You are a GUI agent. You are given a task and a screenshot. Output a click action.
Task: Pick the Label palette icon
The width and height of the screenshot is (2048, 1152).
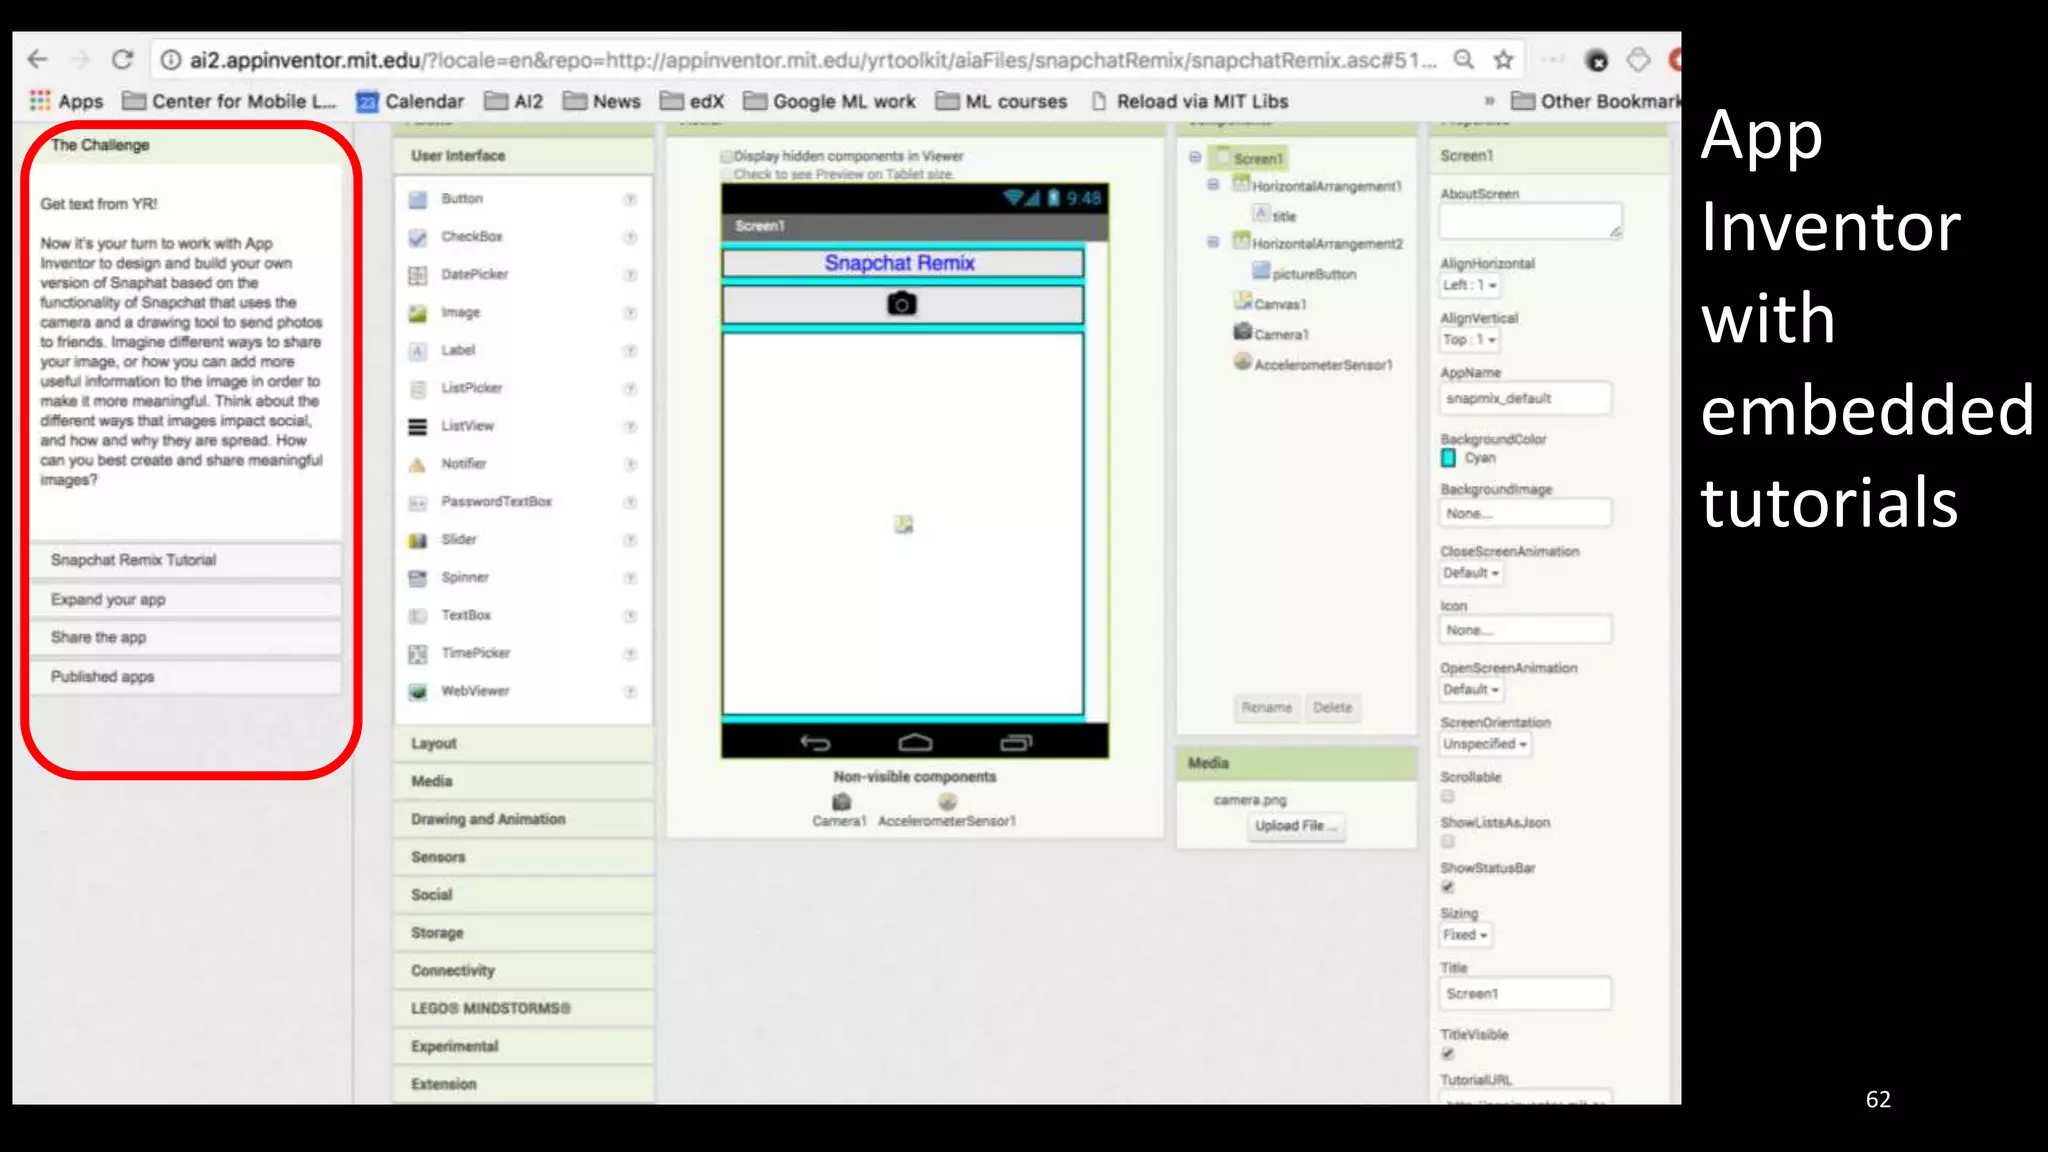[x=418, y=351]
